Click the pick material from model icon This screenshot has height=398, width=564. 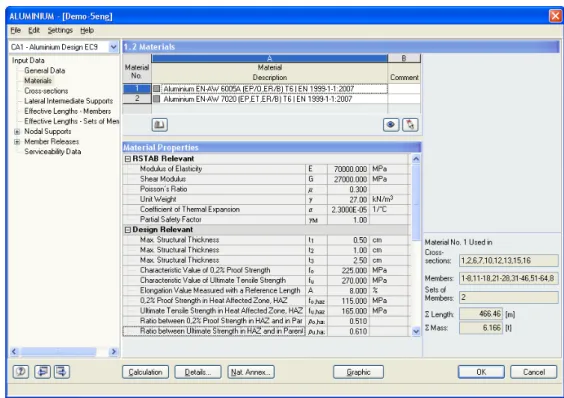pyautogui.click(x=410, y=125)
